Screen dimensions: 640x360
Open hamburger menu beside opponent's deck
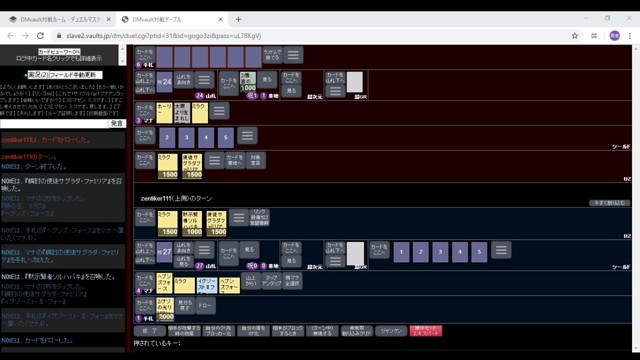point(204,80)
